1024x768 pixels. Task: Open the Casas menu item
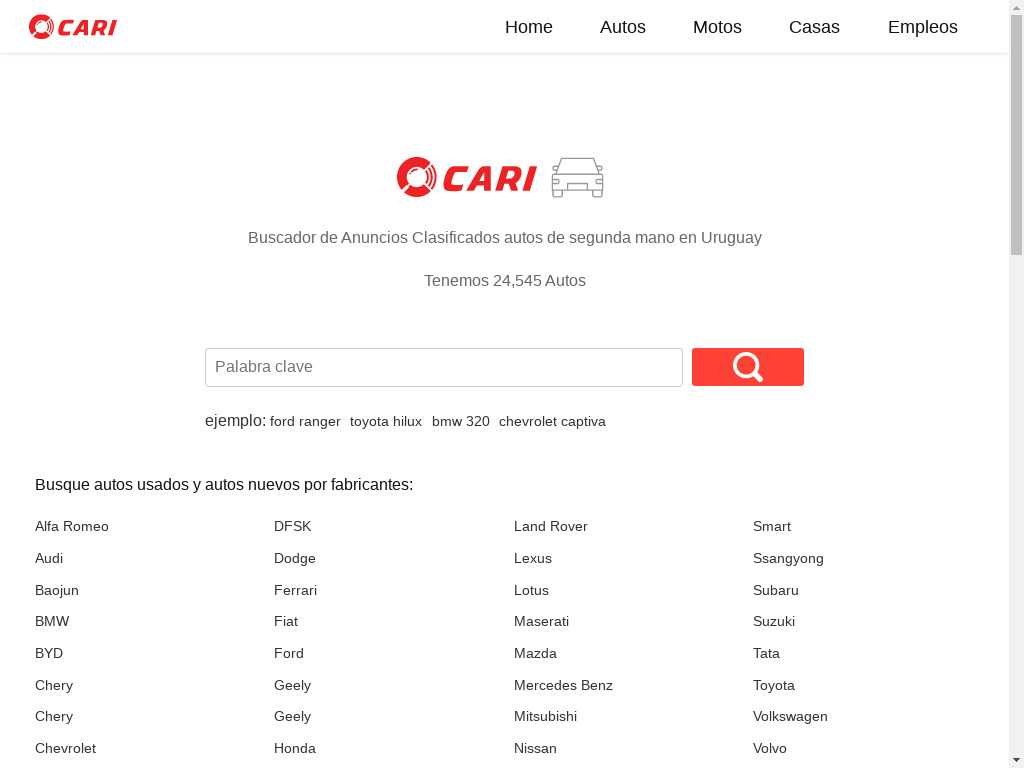coord(814,27)
